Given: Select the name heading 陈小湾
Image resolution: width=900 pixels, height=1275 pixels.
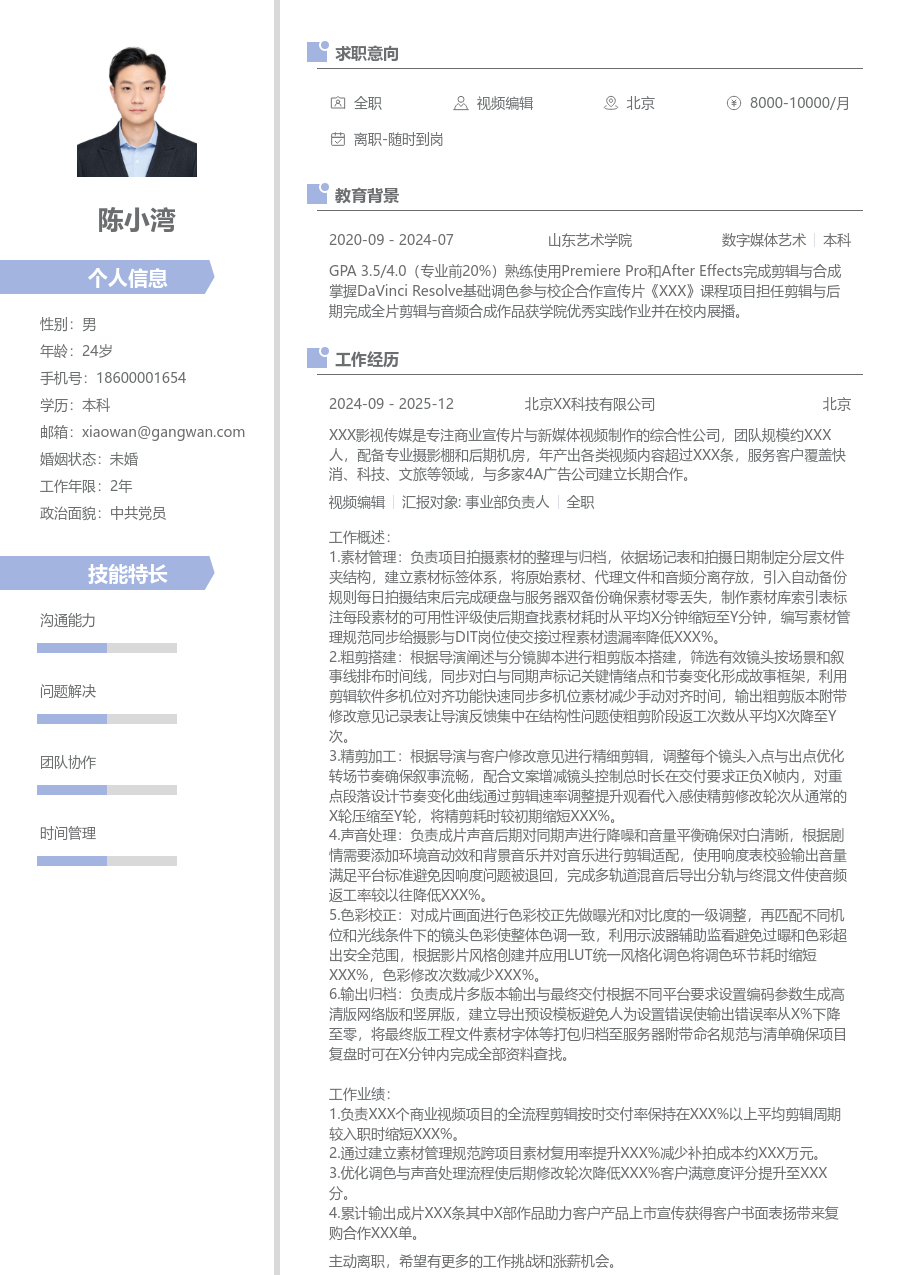Looking at the screenshot, I should (x=137, y=220).
